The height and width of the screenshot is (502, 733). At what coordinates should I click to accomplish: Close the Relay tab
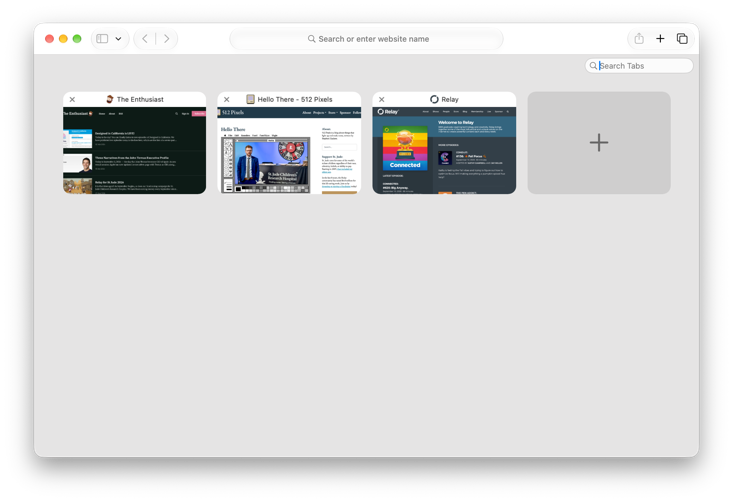pyautogui.click(x=381, y=100)
